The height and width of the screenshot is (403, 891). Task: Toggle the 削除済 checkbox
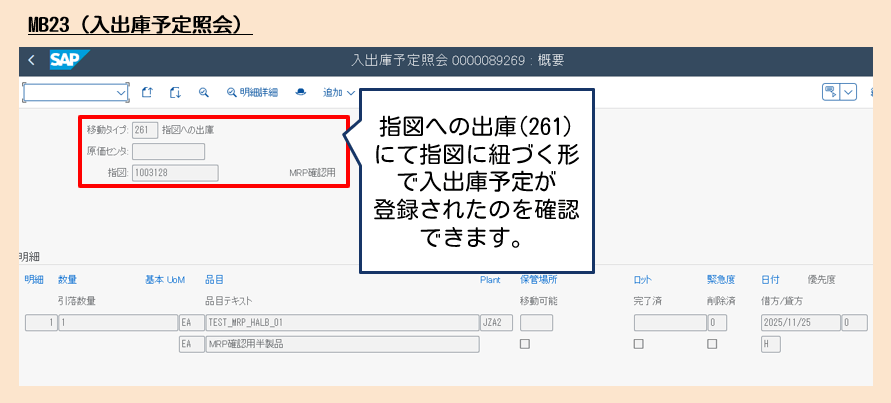[x=712, y=344]
